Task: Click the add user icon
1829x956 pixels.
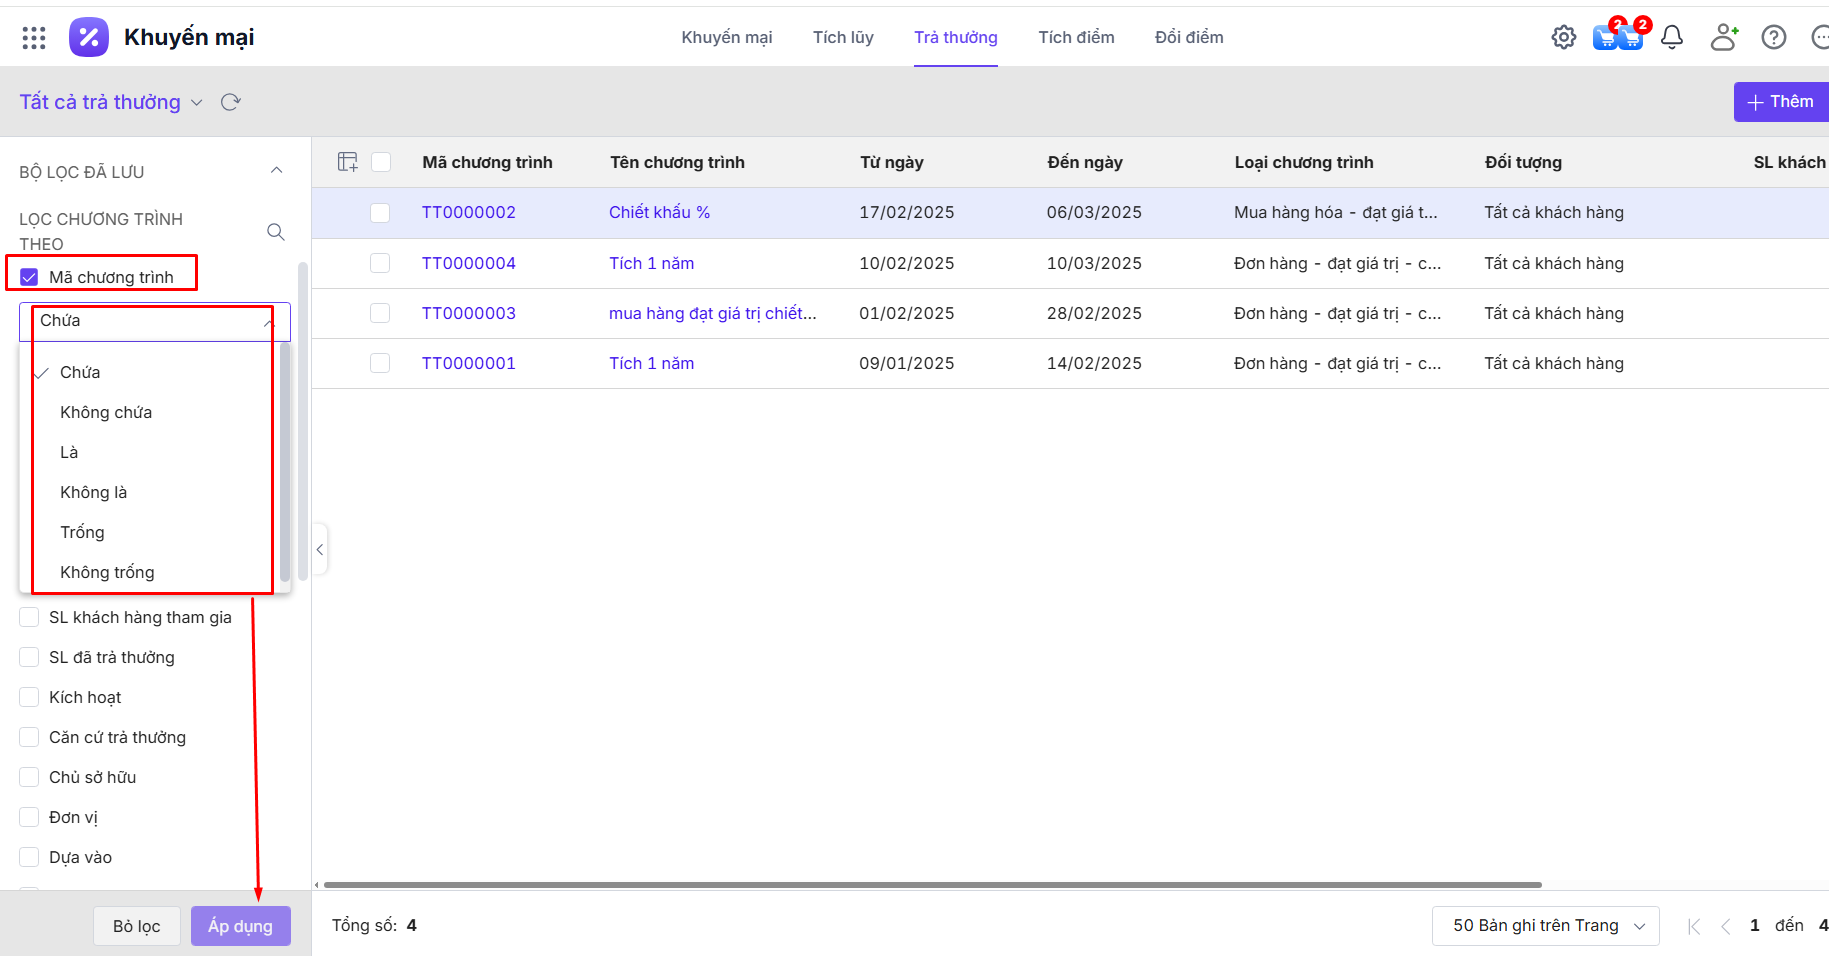Action: click(x=1723, y=38)
